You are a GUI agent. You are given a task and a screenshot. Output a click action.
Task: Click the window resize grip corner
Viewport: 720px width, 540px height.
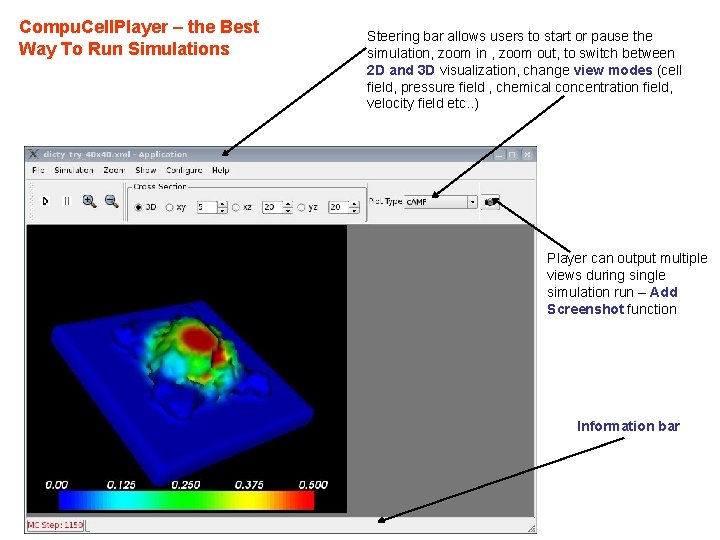pos(531,529)
